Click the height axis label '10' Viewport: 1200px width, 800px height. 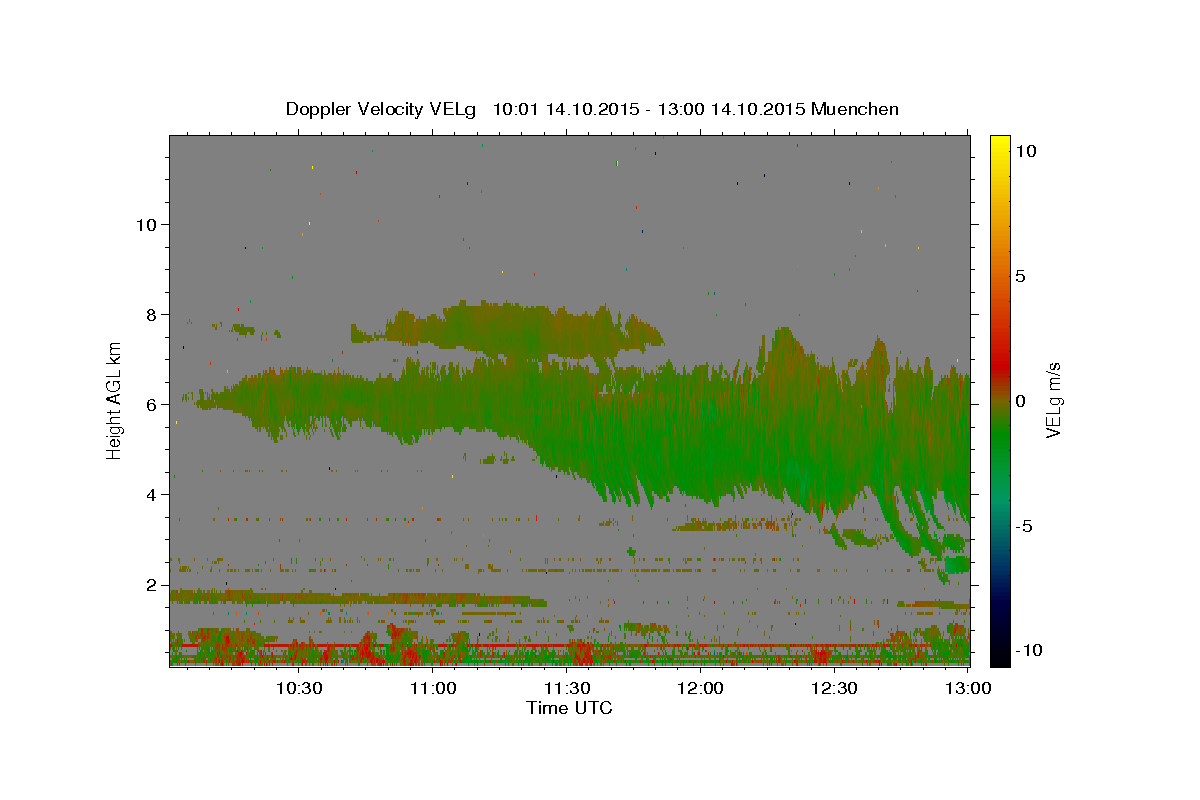pyautogui.click(x=145, y=224)
